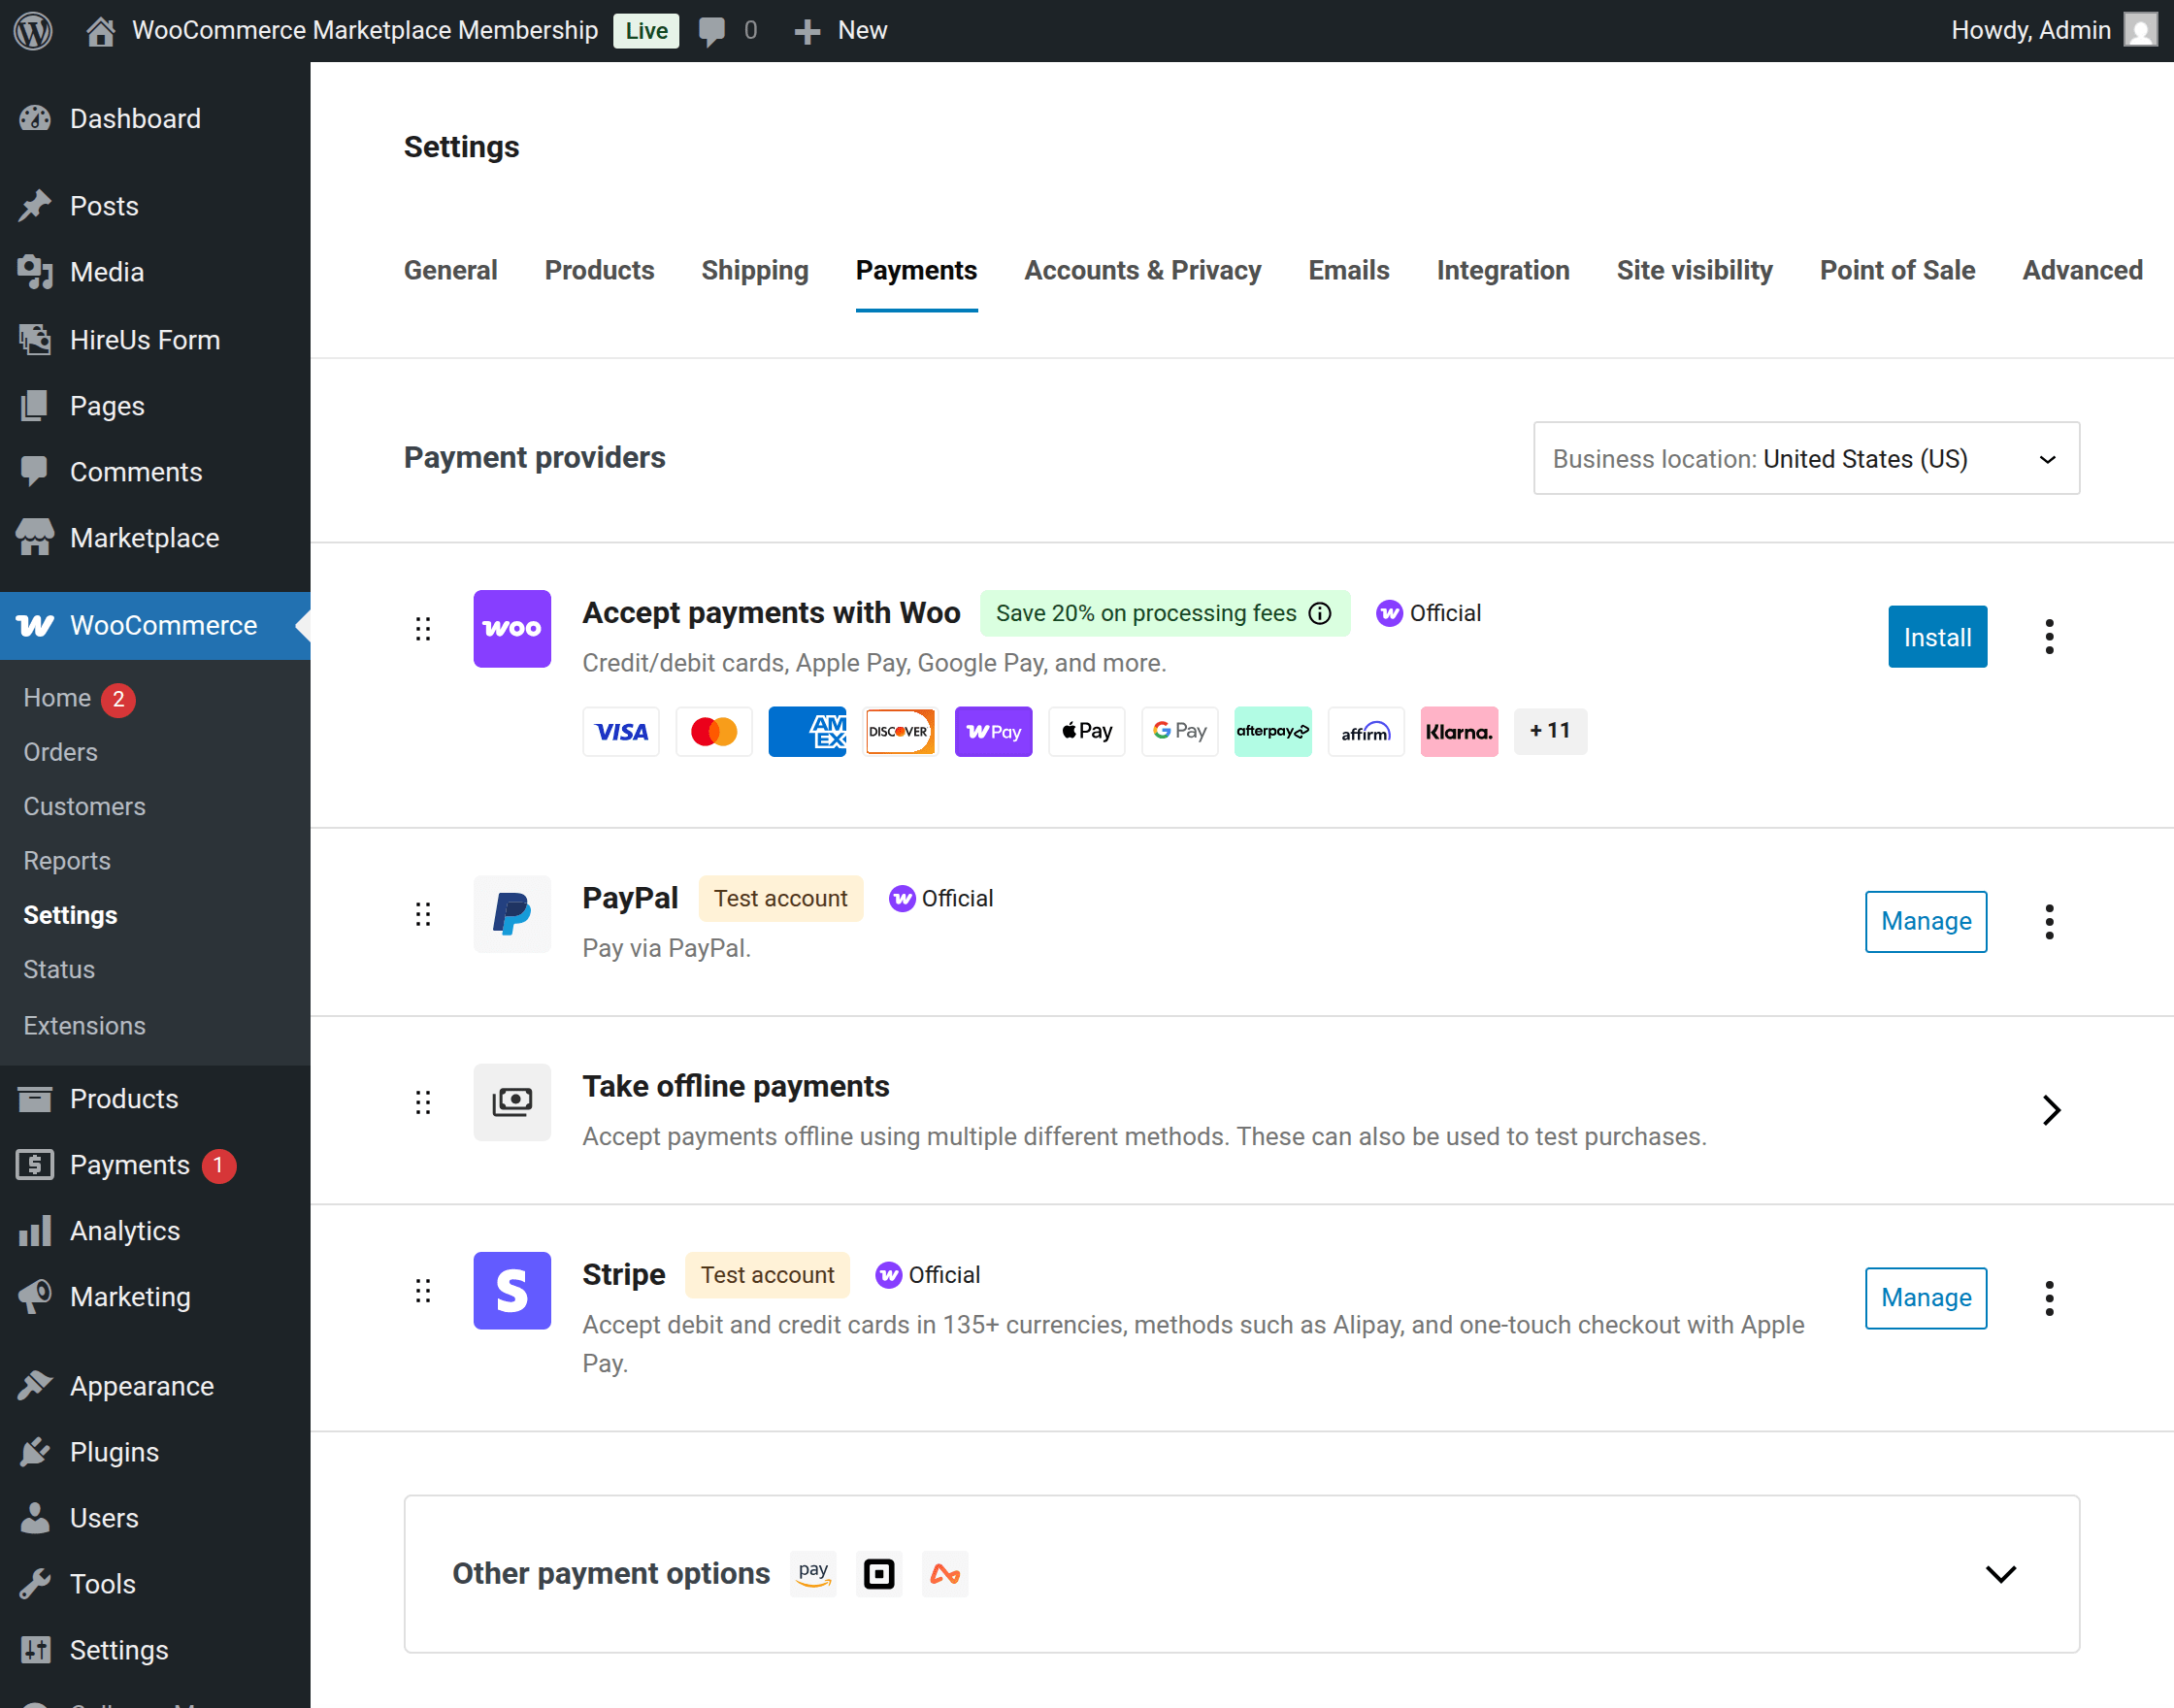The width and height of the screenshot is (2174, 1708).
Task: Open three-dot menu for Accept payments with Woo
Action: 2049,636
